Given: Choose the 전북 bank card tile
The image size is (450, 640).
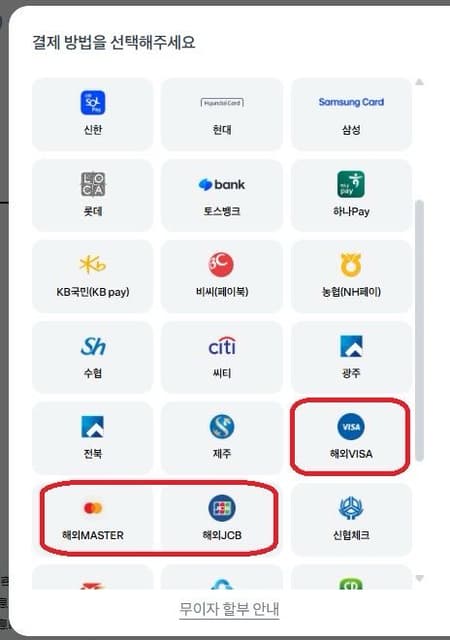Looking at the screenshot, I should click(93, 438).
